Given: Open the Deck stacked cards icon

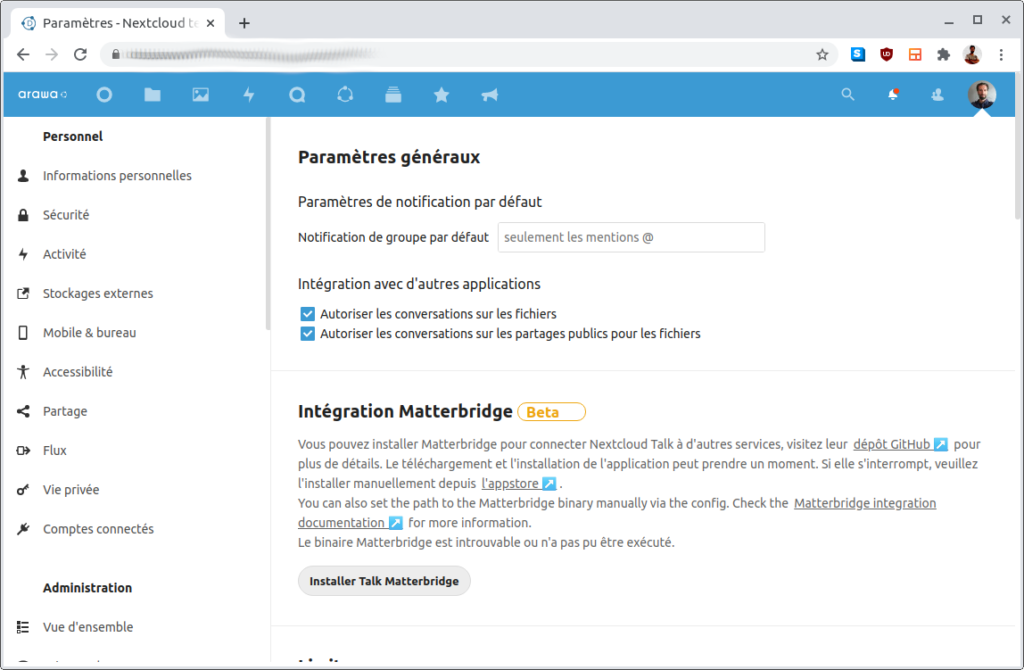Looking at the screenshot, I should (393, 95).
